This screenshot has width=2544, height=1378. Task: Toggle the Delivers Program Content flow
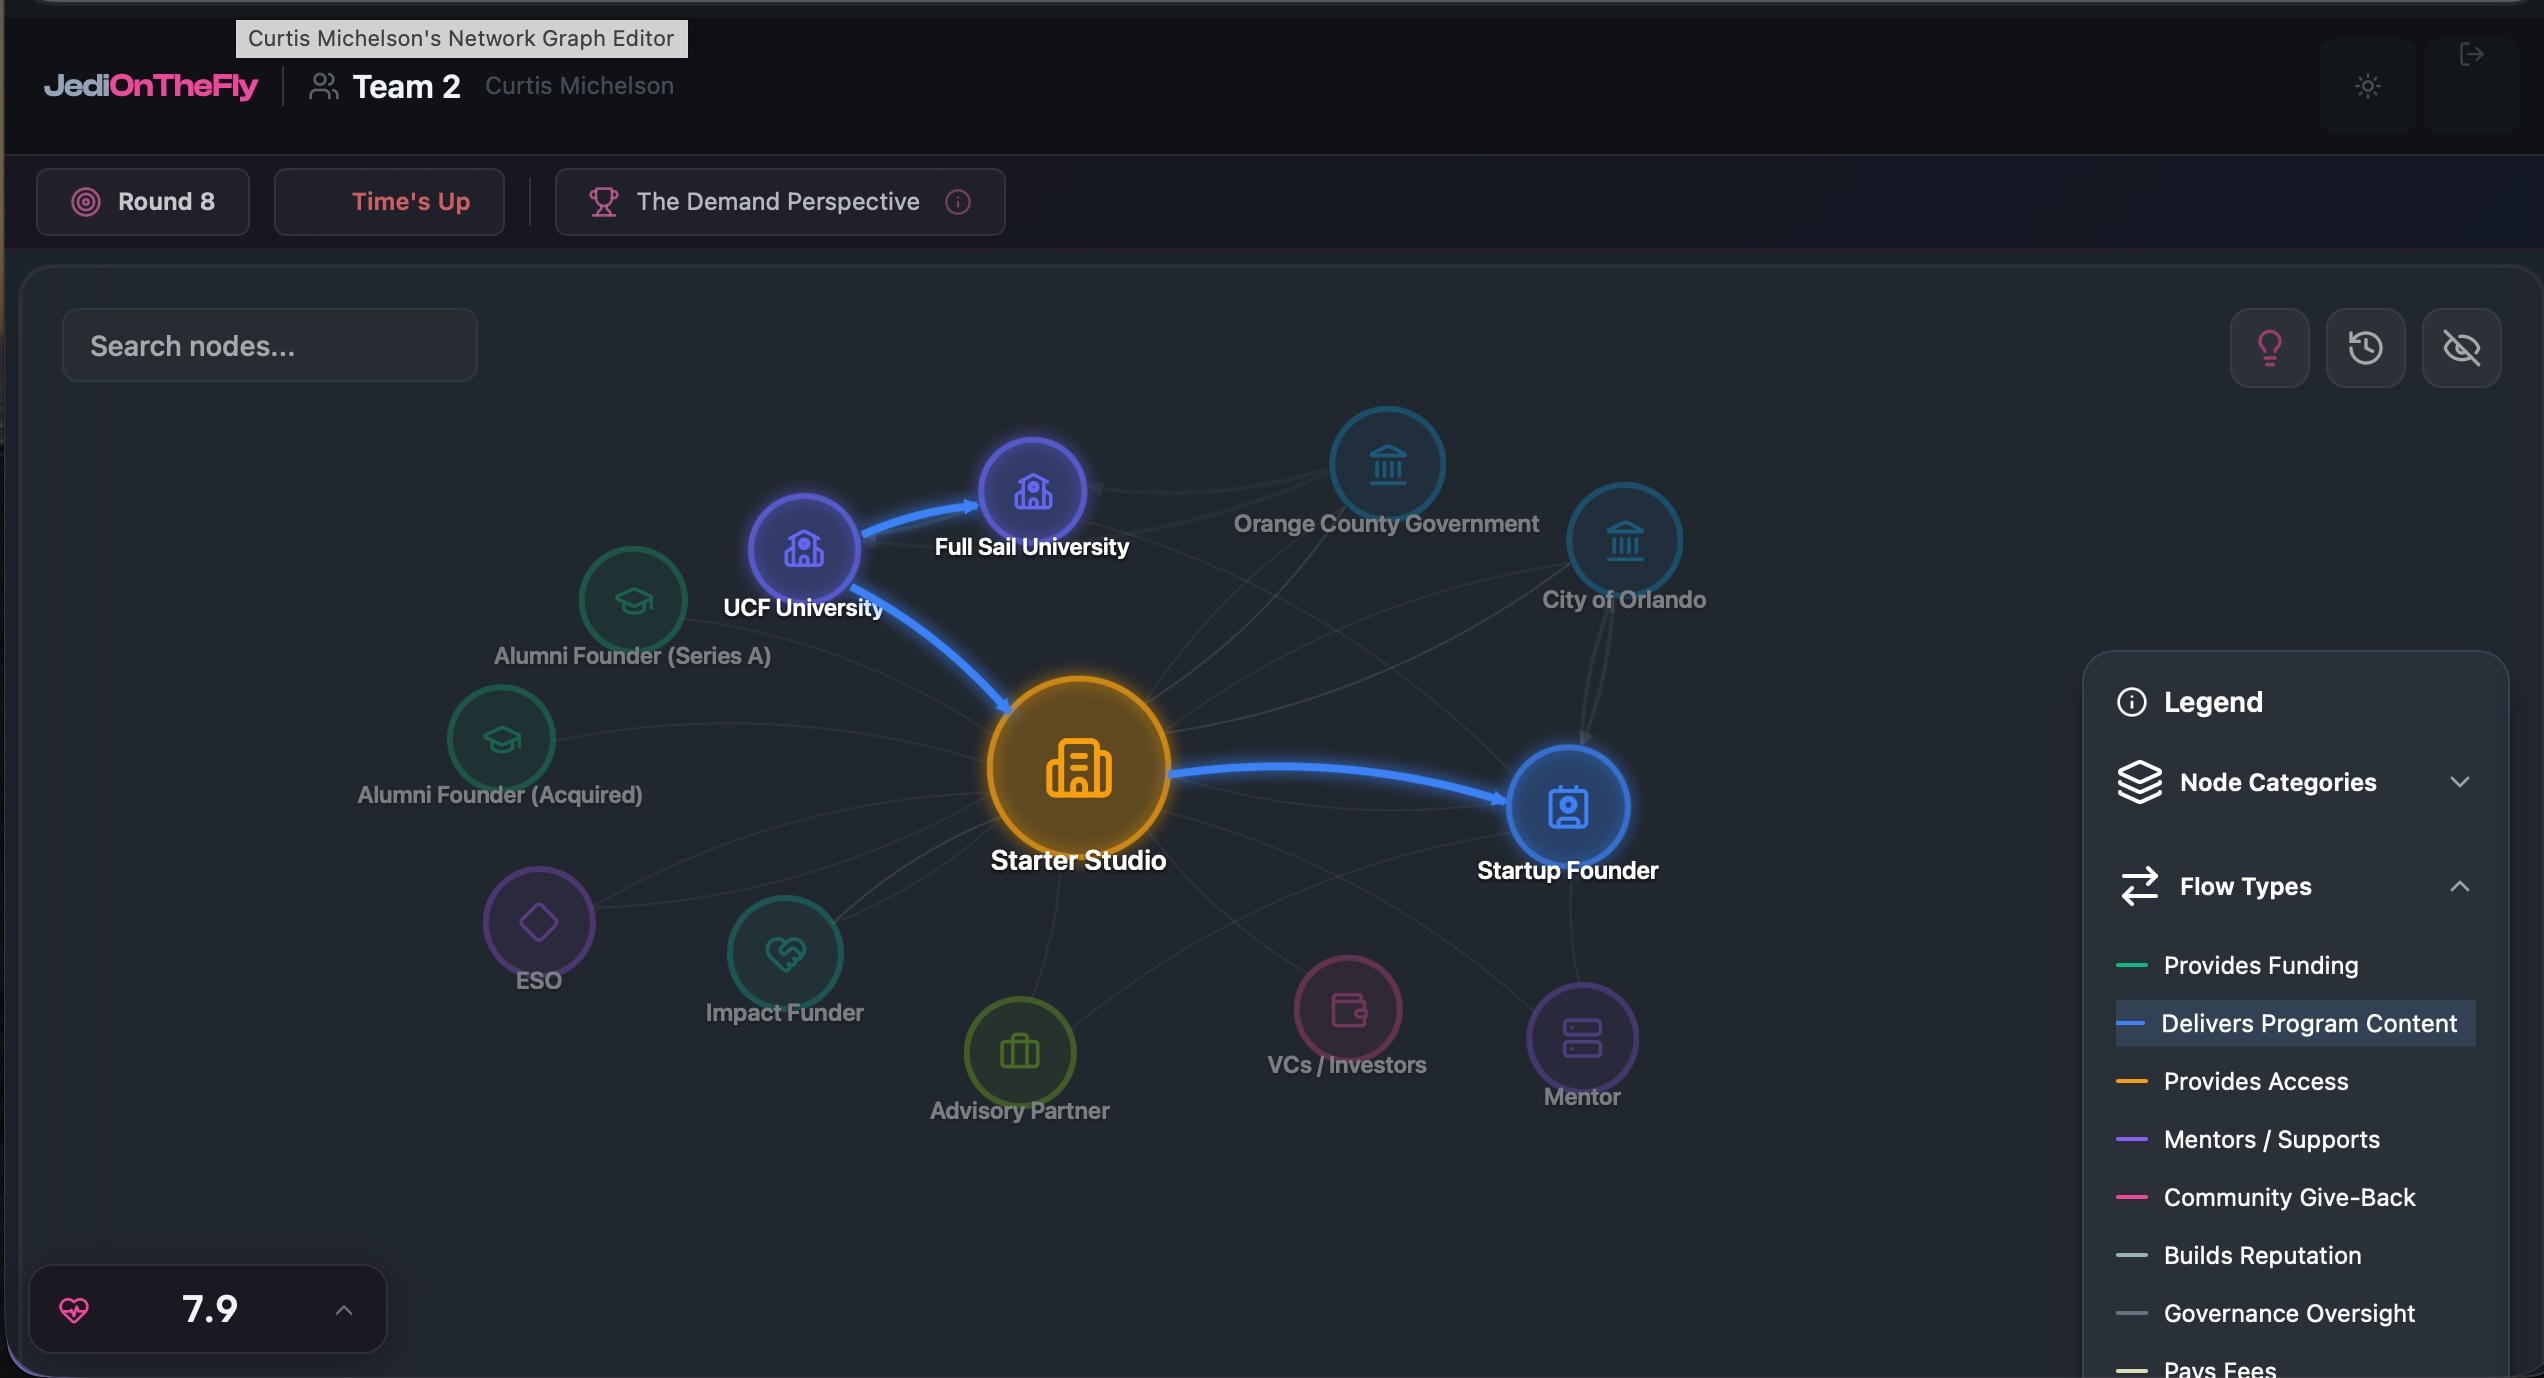pyautogui.click(x=2296, y=1023)
